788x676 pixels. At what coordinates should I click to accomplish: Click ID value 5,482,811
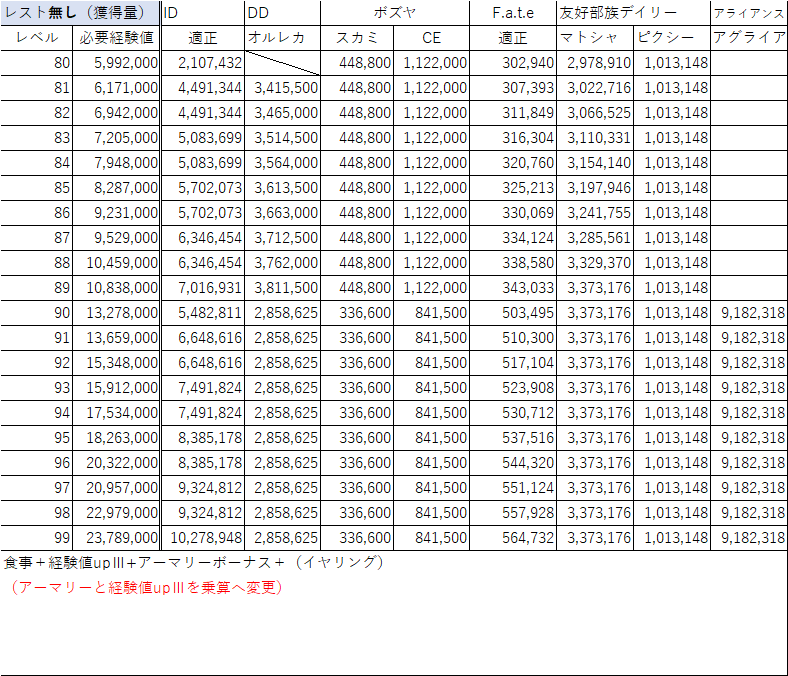[x=203, y=313]
